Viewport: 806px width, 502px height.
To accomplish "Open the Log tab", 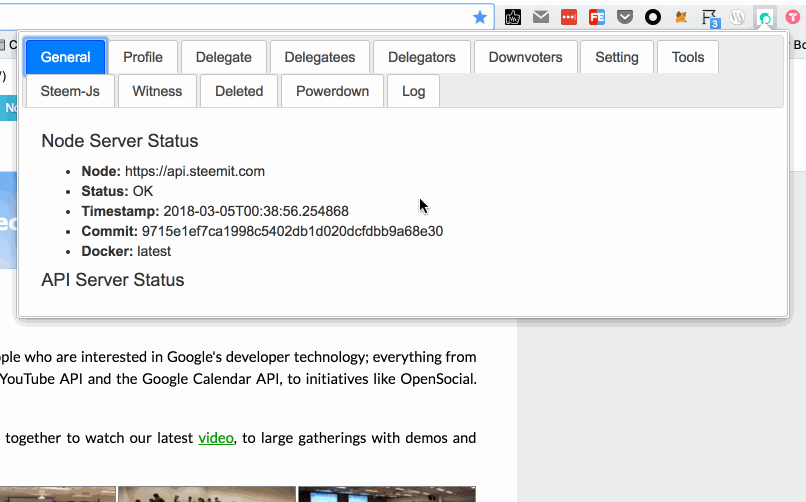I will [413, 91].
